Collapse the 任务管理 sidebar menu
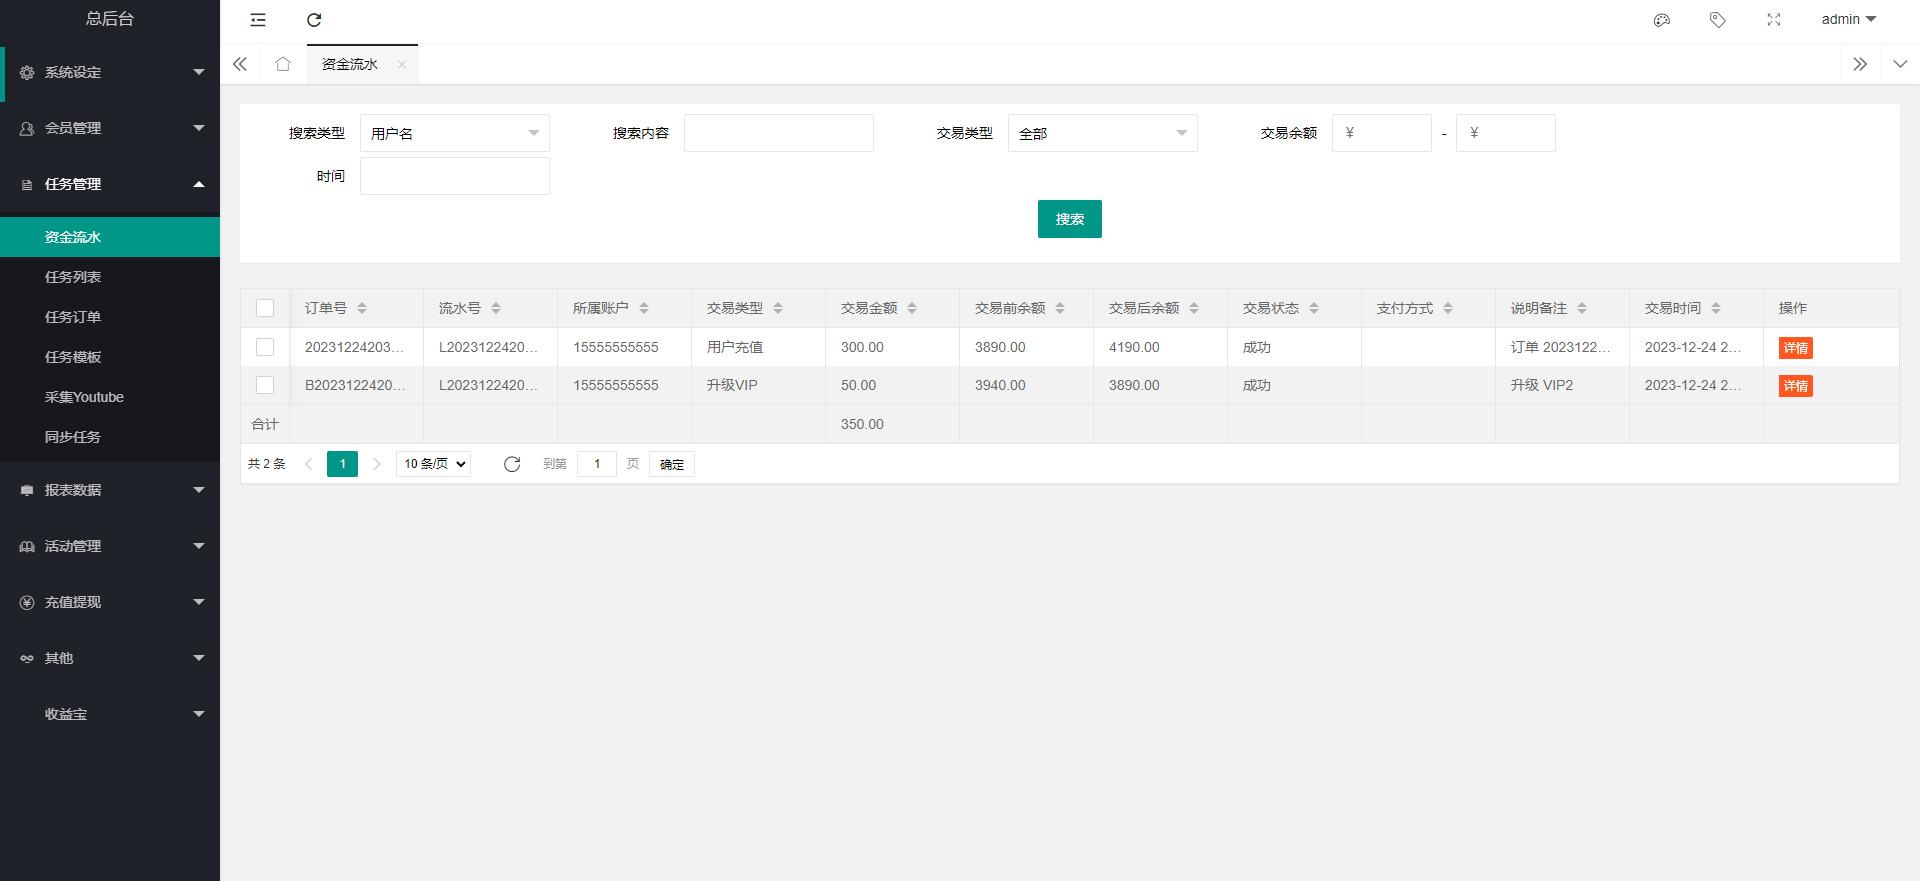 point(110,184)
